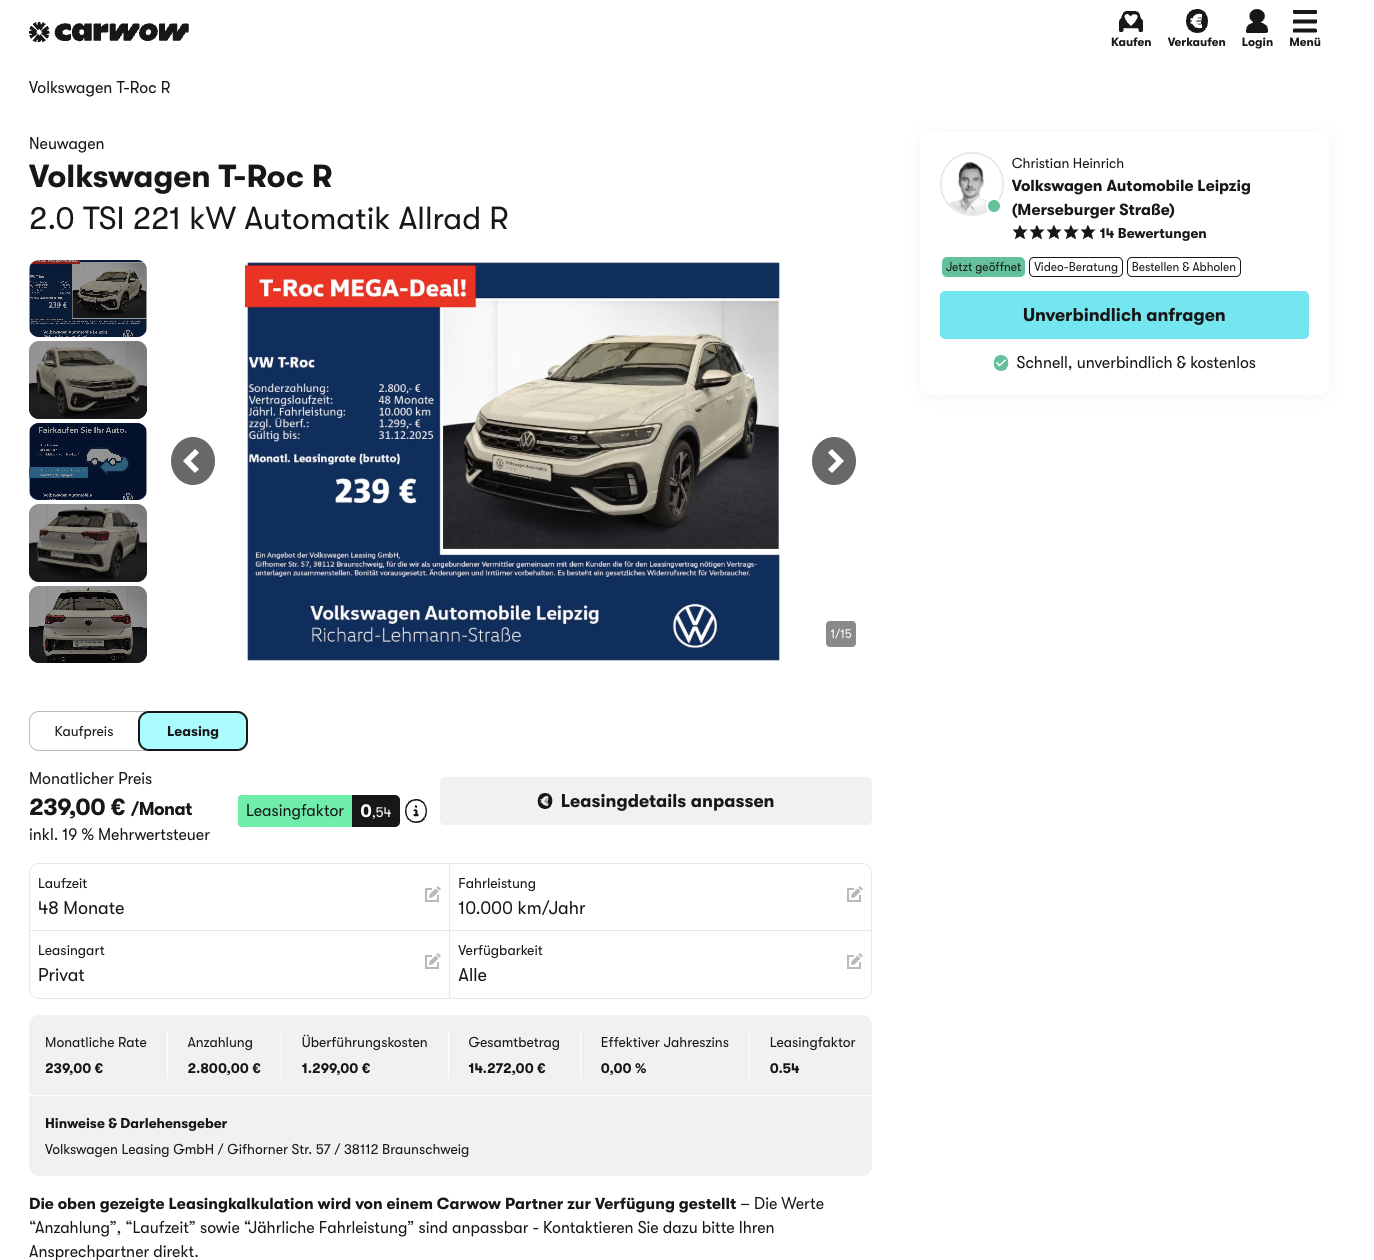The width and height of the screenshot is (1374, 1260).
Task: Switch to the Kaufpreis tab
Action: 84,731
